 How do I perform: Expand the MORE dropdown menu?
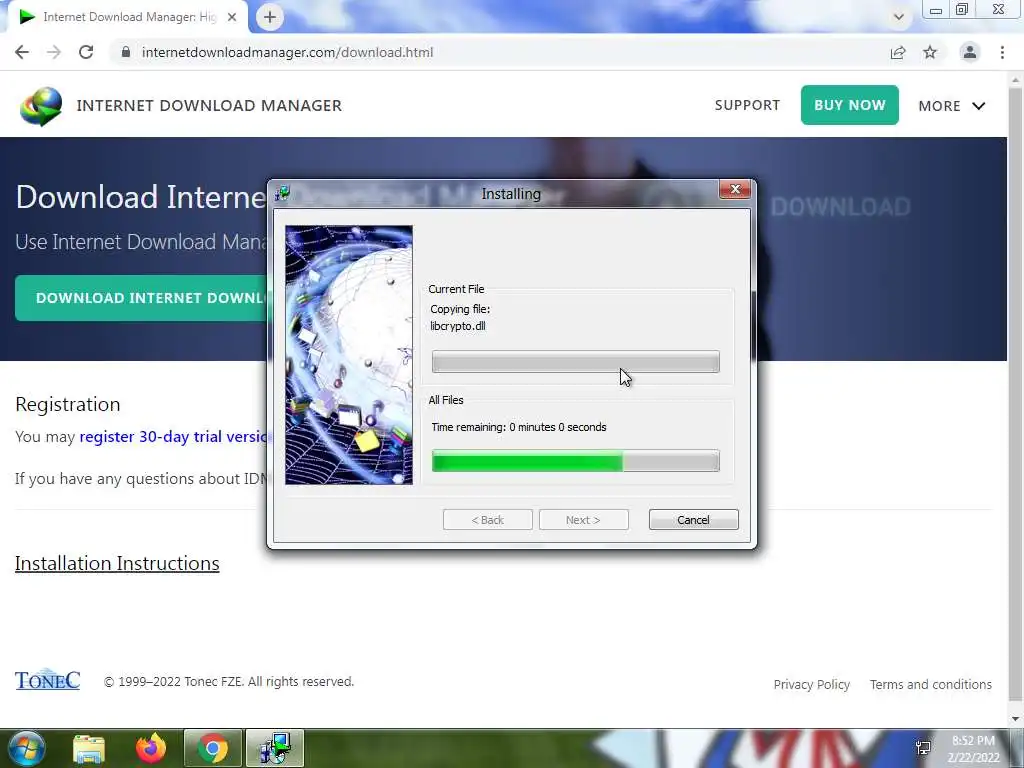click(952, 106)
